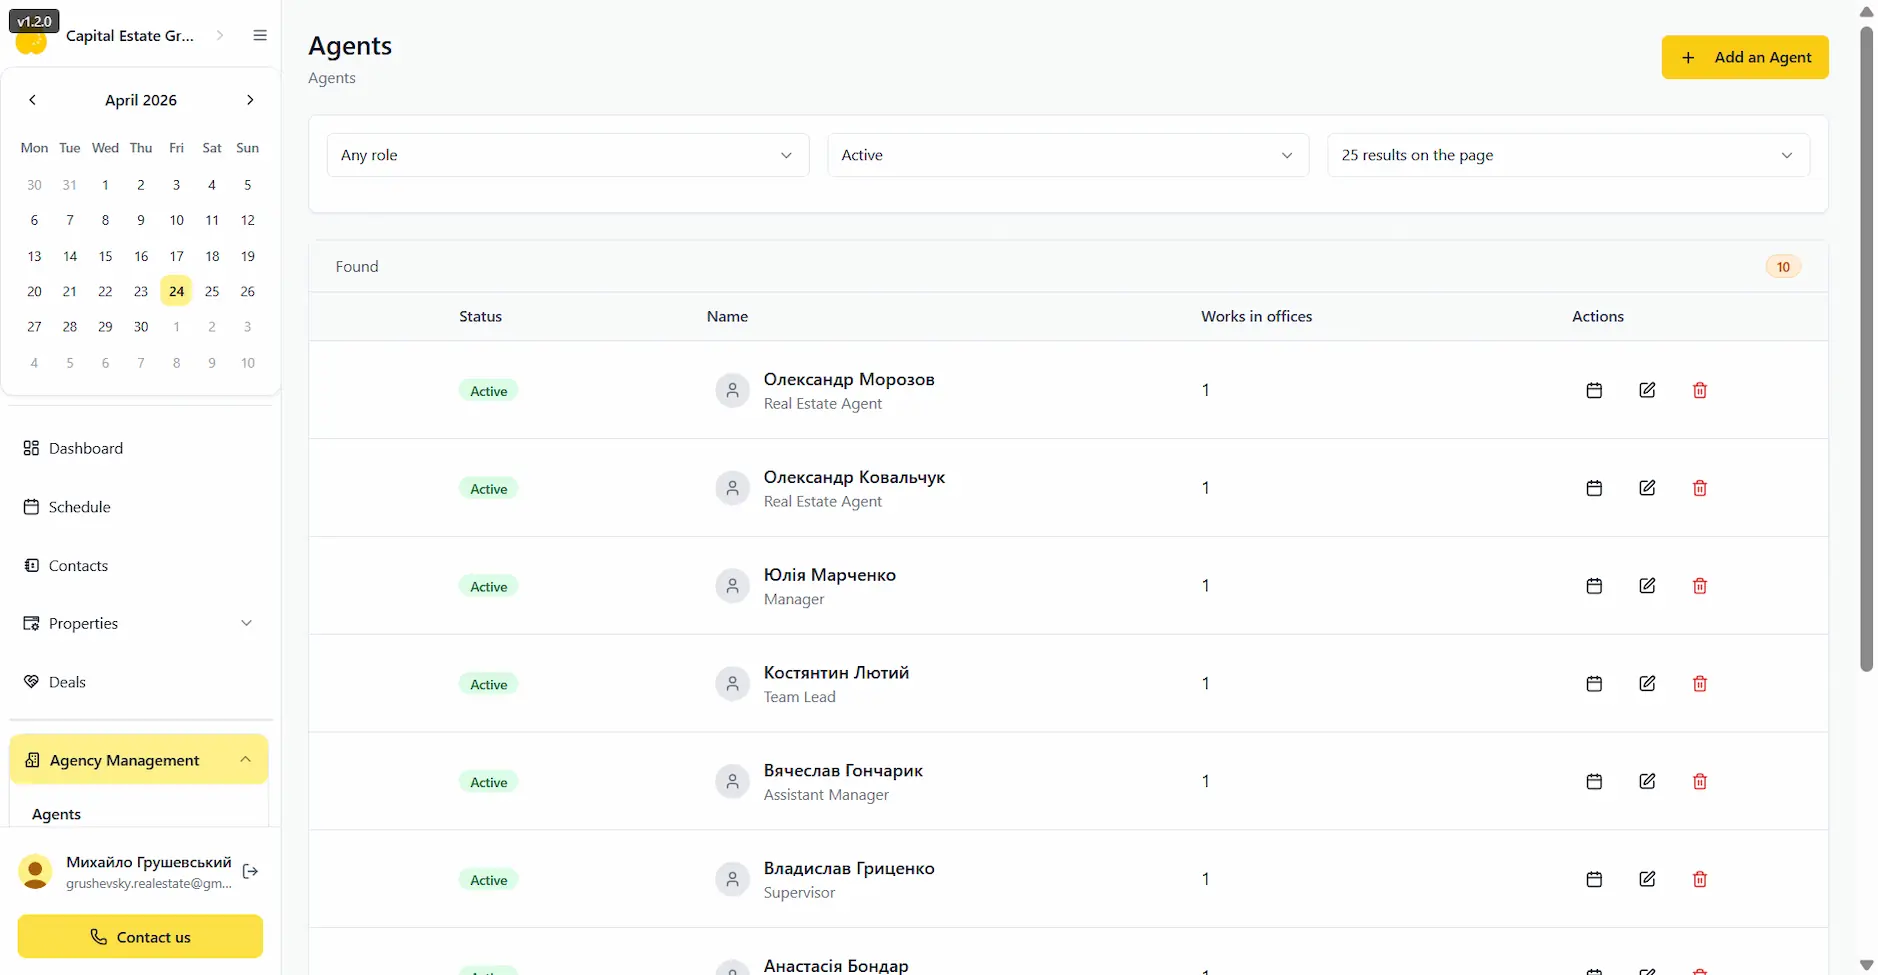
Task: Select April 30 in calendar
Action: 141,327
